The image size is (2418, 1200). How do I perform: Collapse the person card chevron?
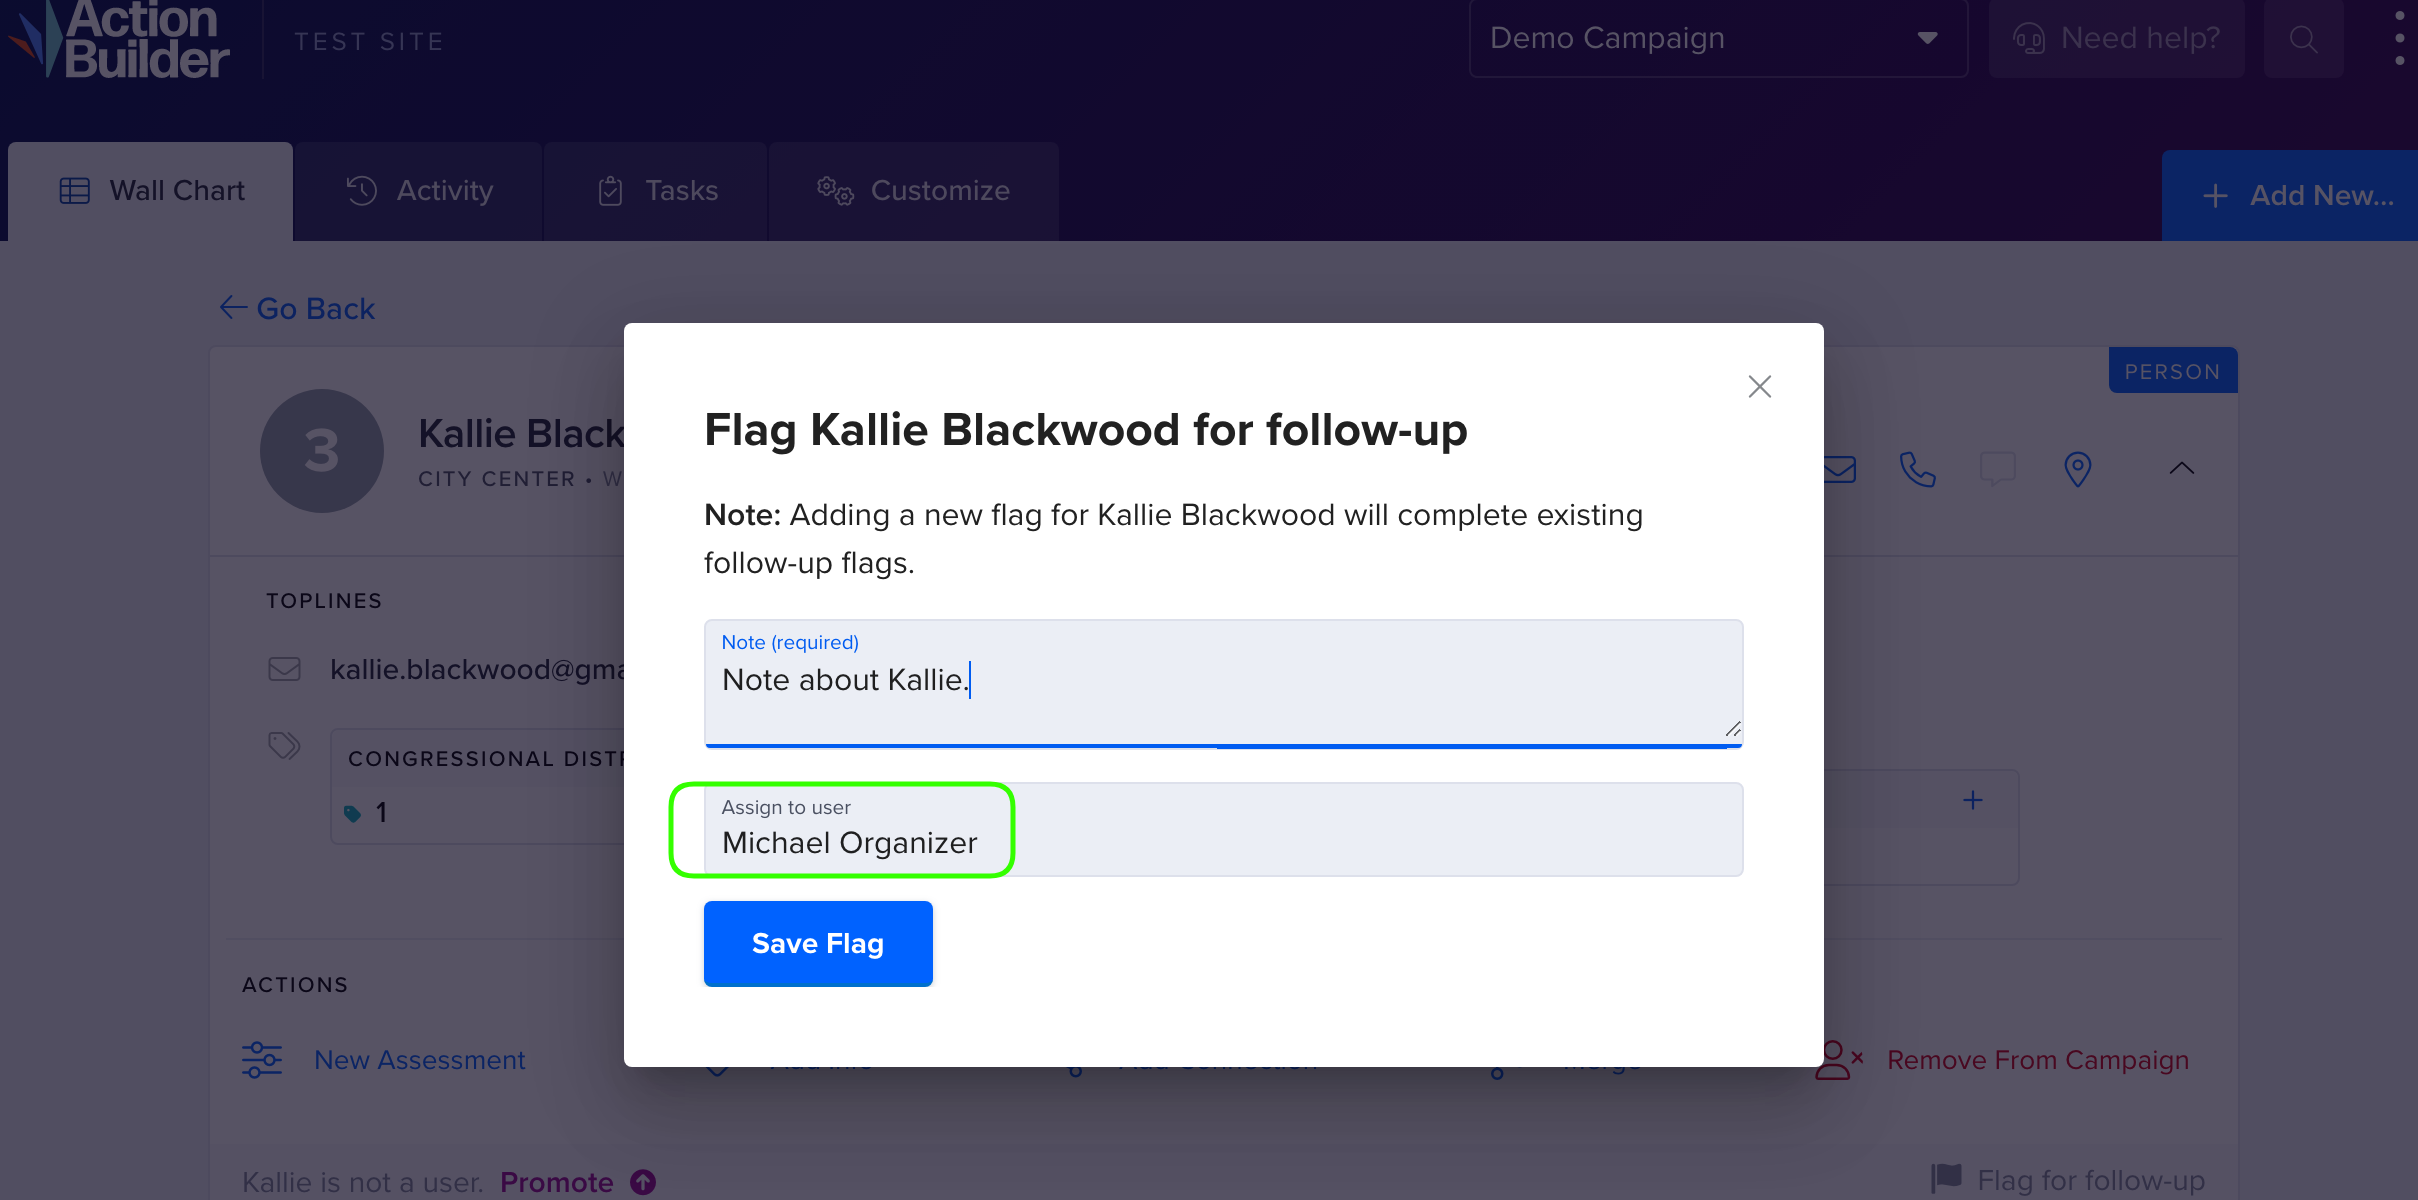(2182, 468)
